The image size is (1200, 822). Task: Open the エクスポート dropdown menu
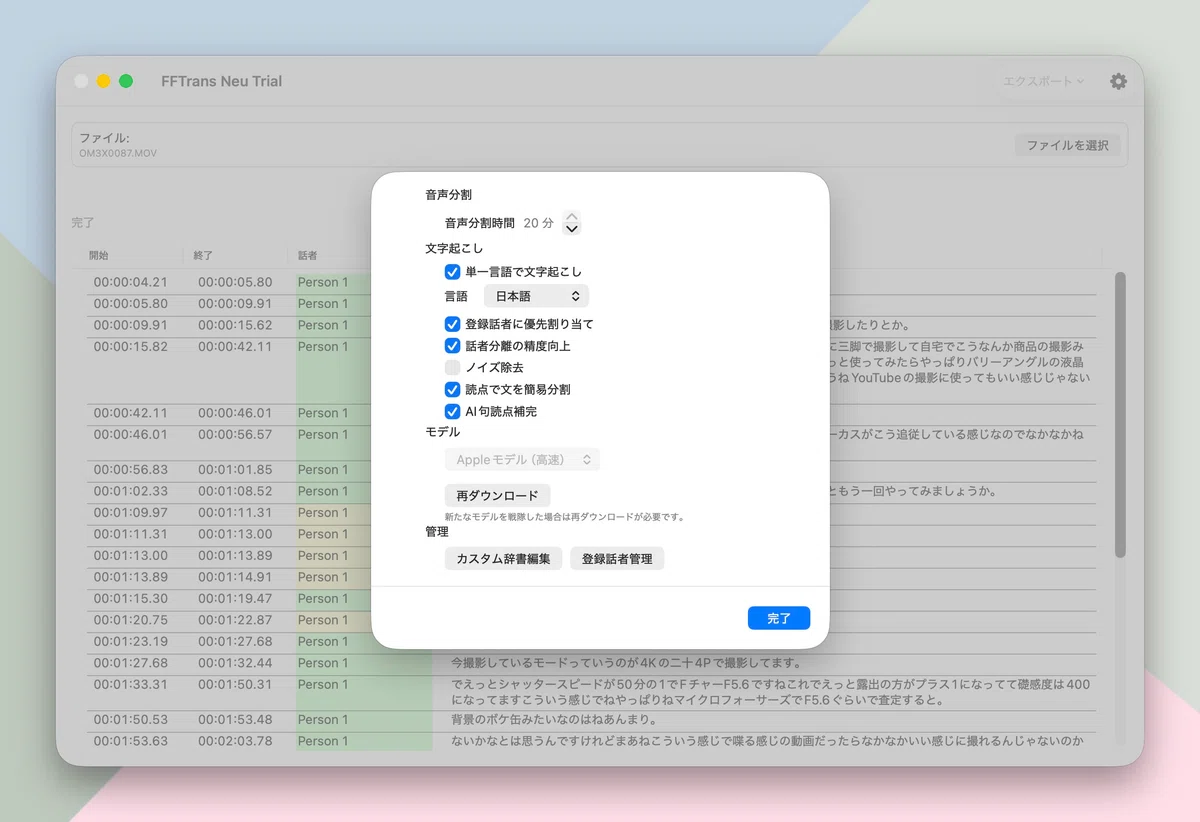(x=1044, y=82)
